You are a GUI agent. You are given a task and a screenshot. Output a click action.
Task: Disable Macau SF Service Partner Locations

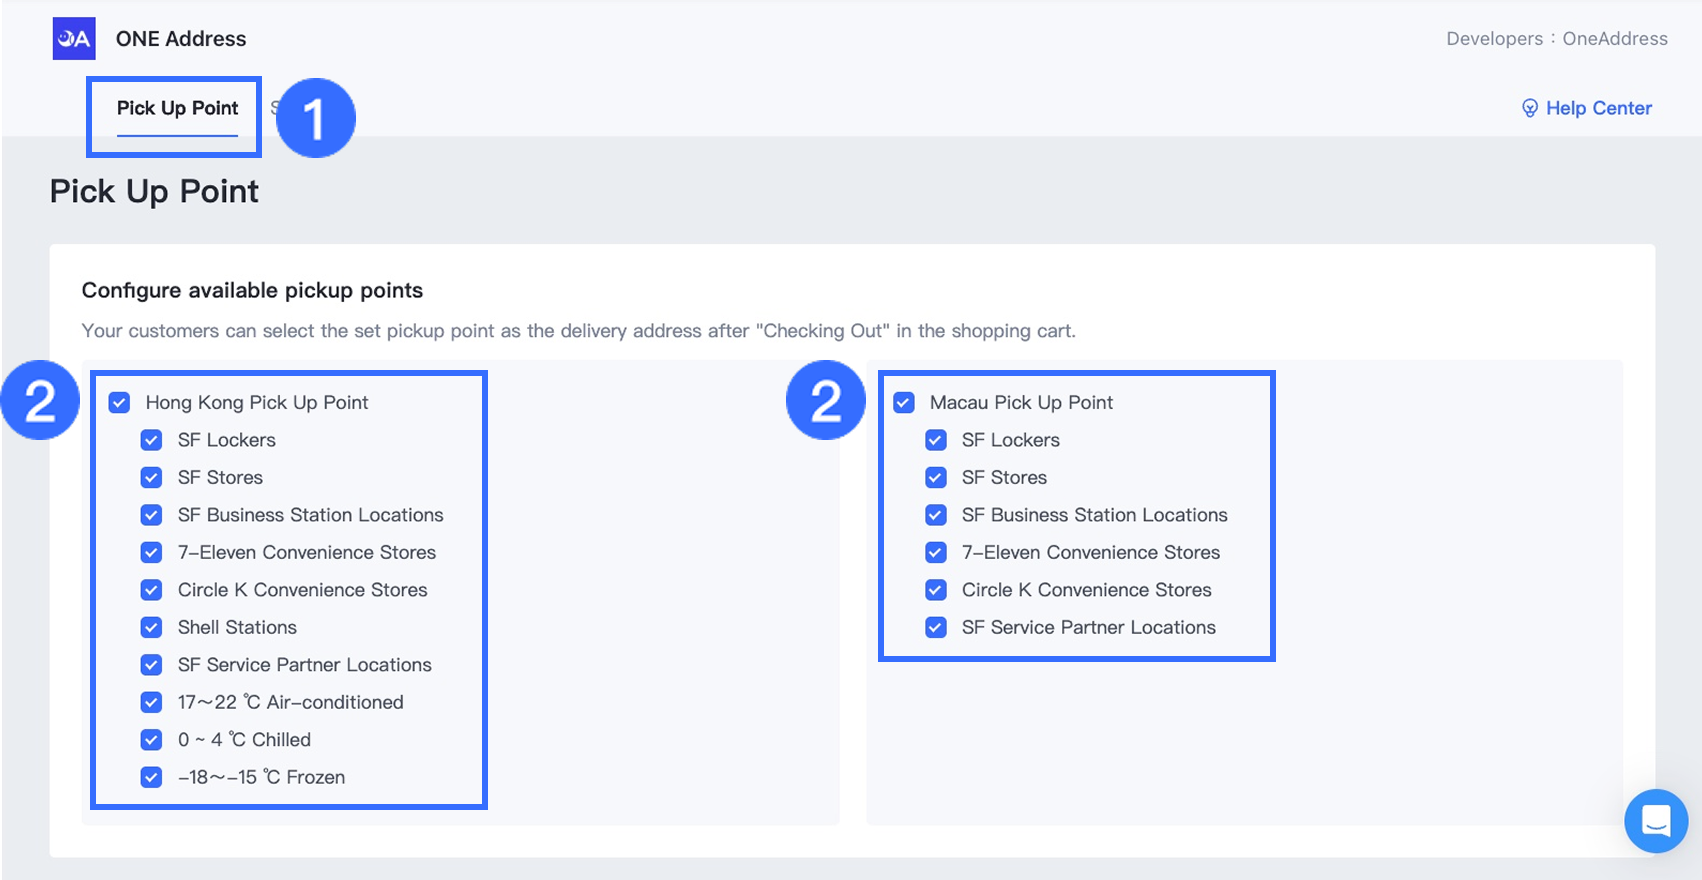click(x=936, y=628)
